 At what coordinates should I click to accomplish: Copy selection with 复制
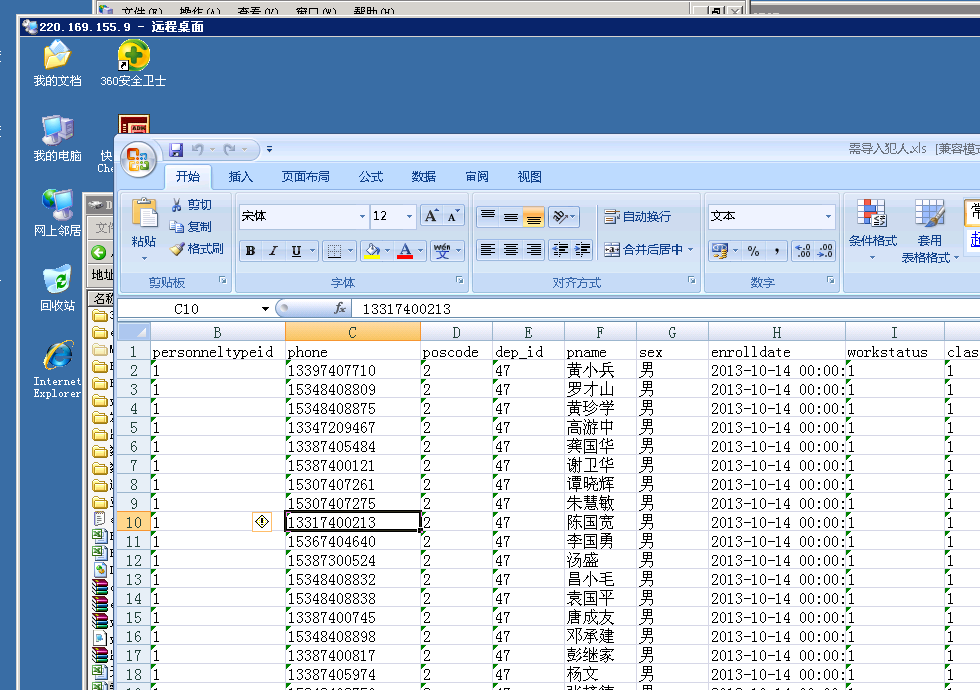coord(191,227)
